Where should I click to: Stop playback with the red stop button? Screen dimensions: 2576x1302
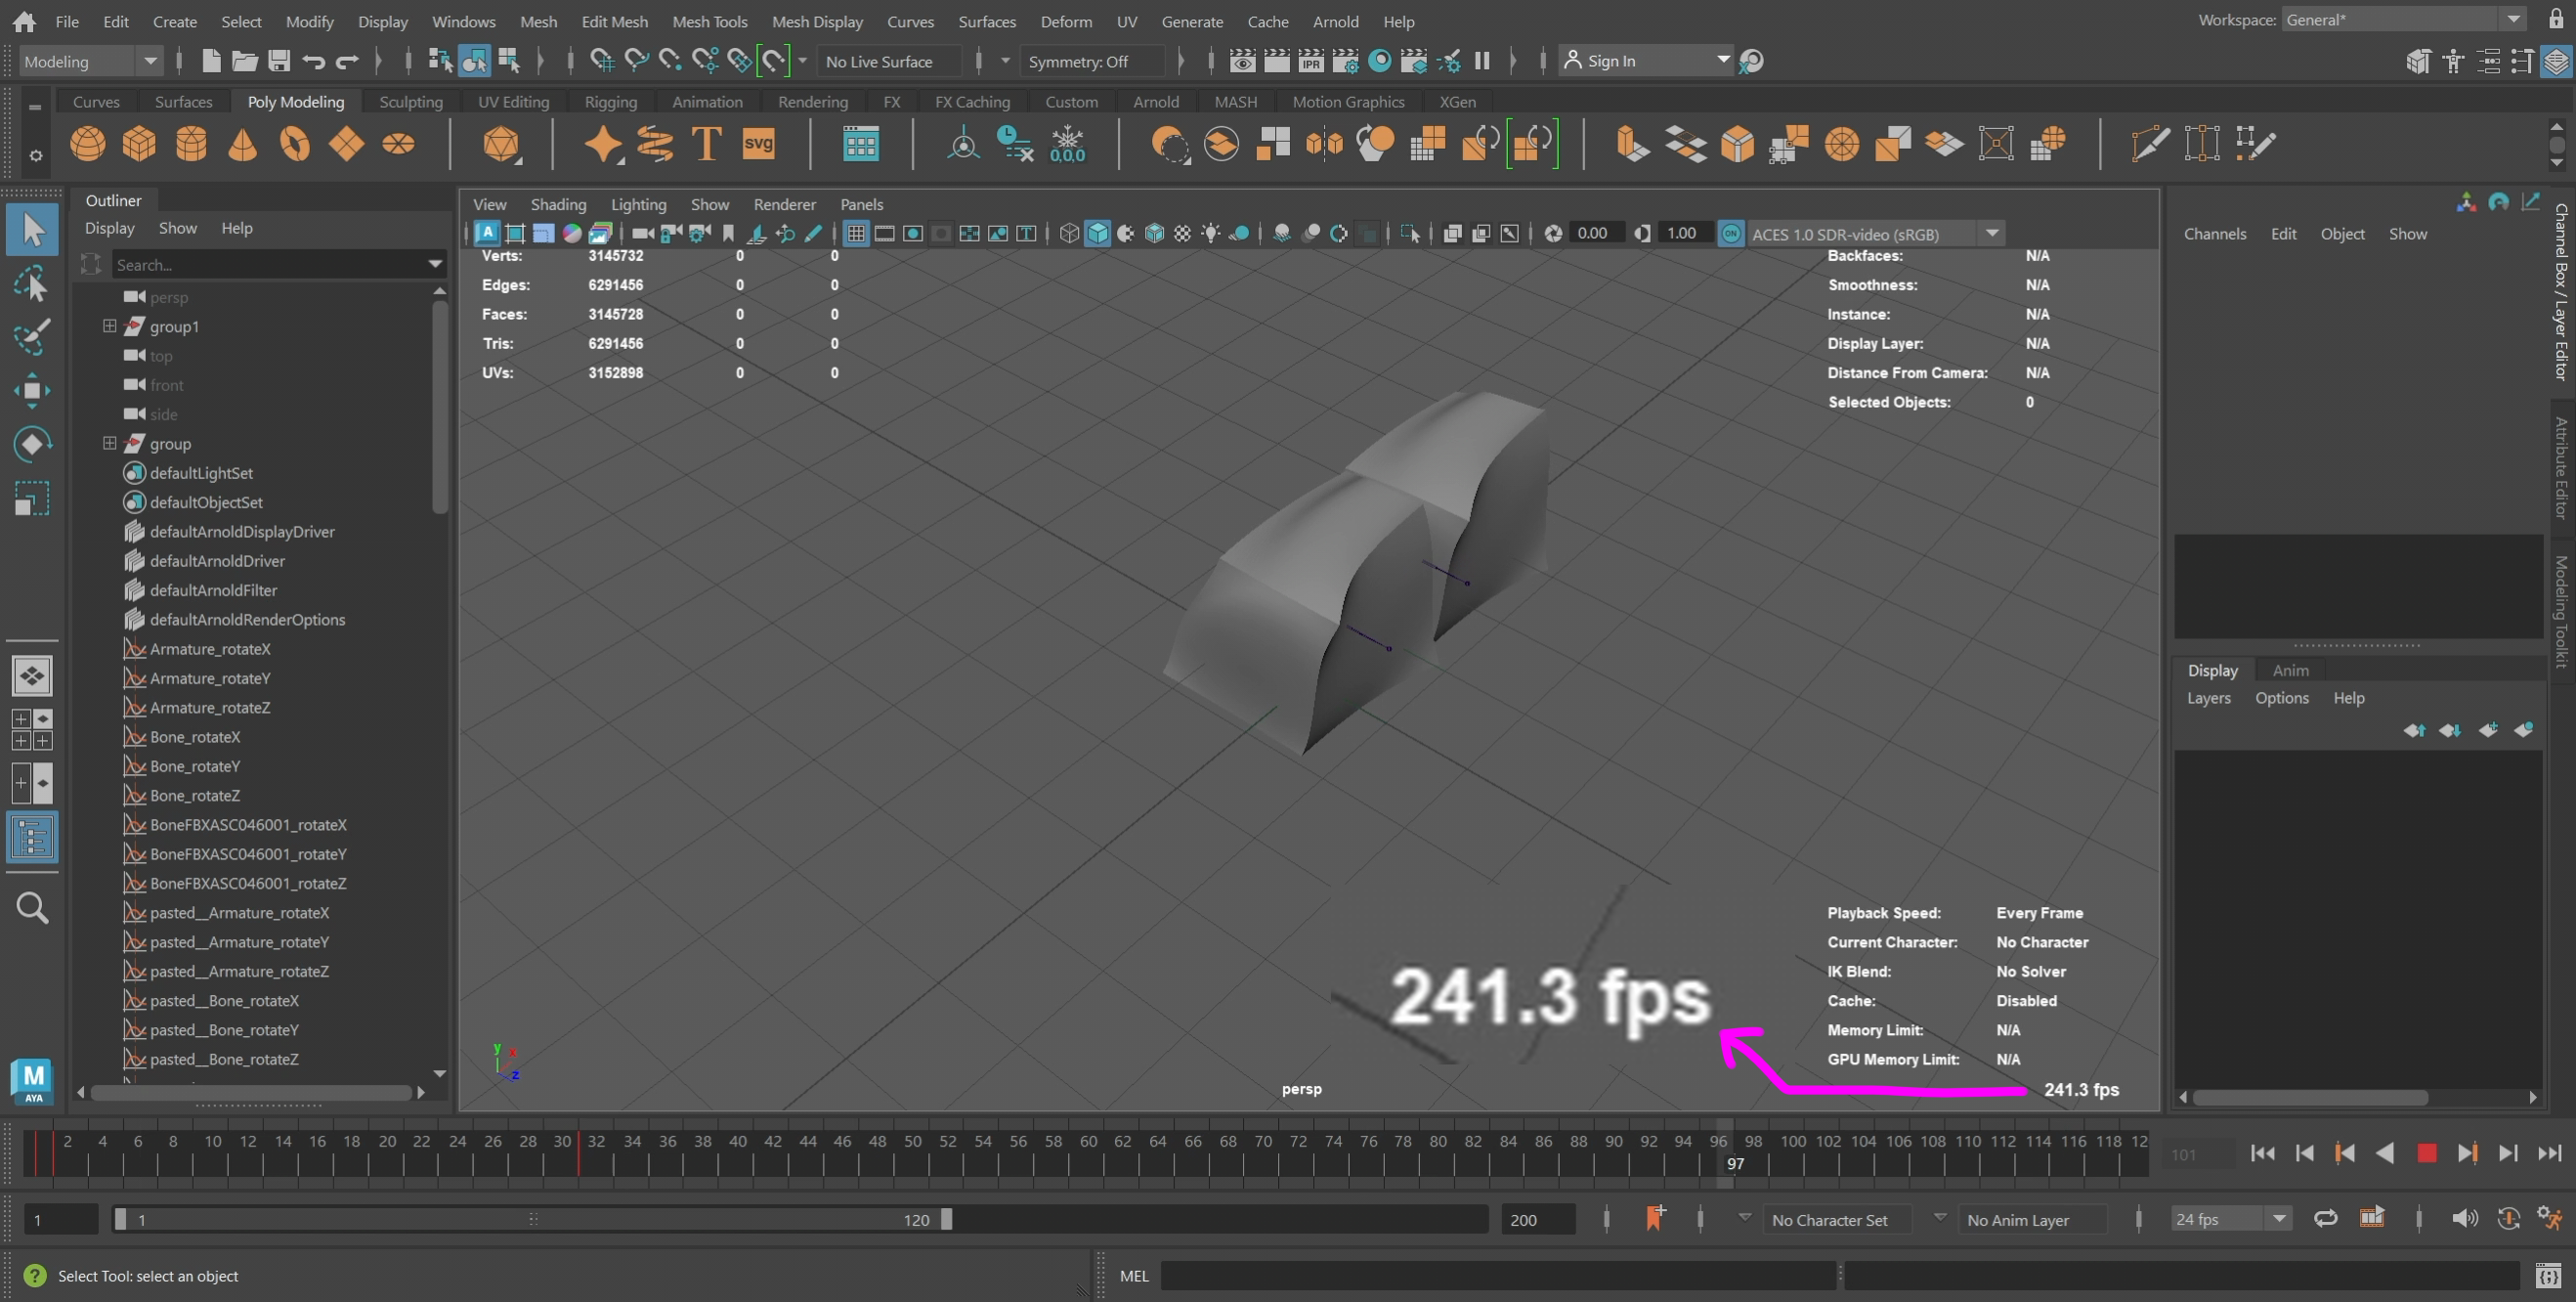2426,1153
